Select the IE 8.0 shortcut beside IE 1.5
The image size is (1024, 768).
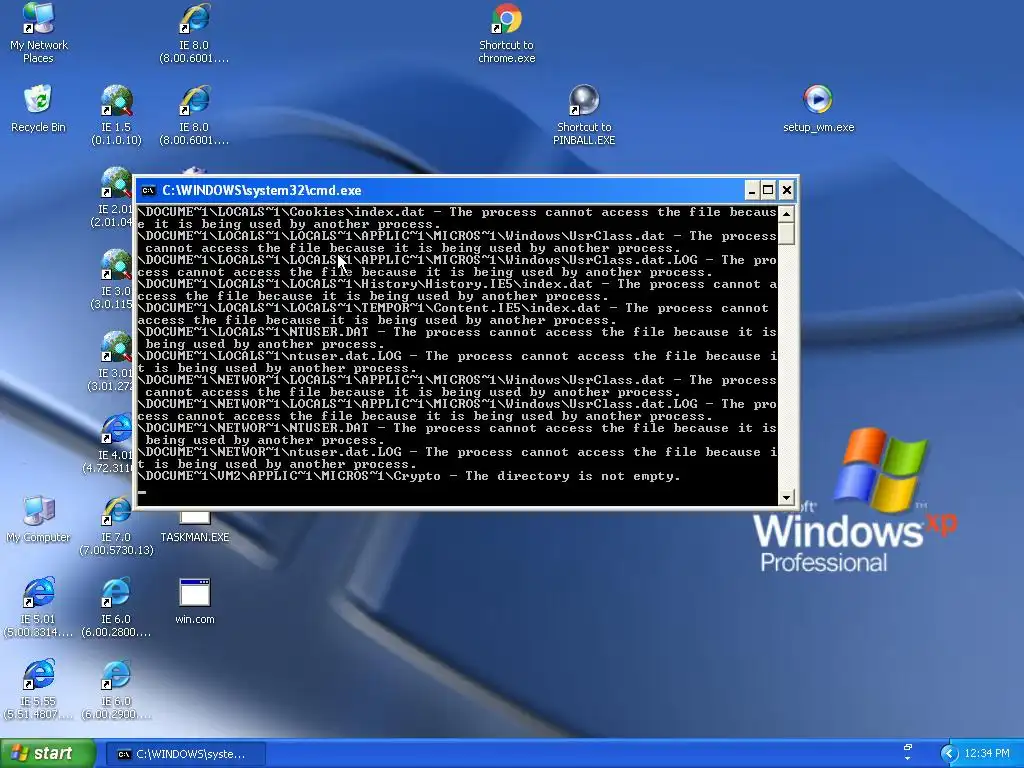pyautogui.click(x=194, y=115)
